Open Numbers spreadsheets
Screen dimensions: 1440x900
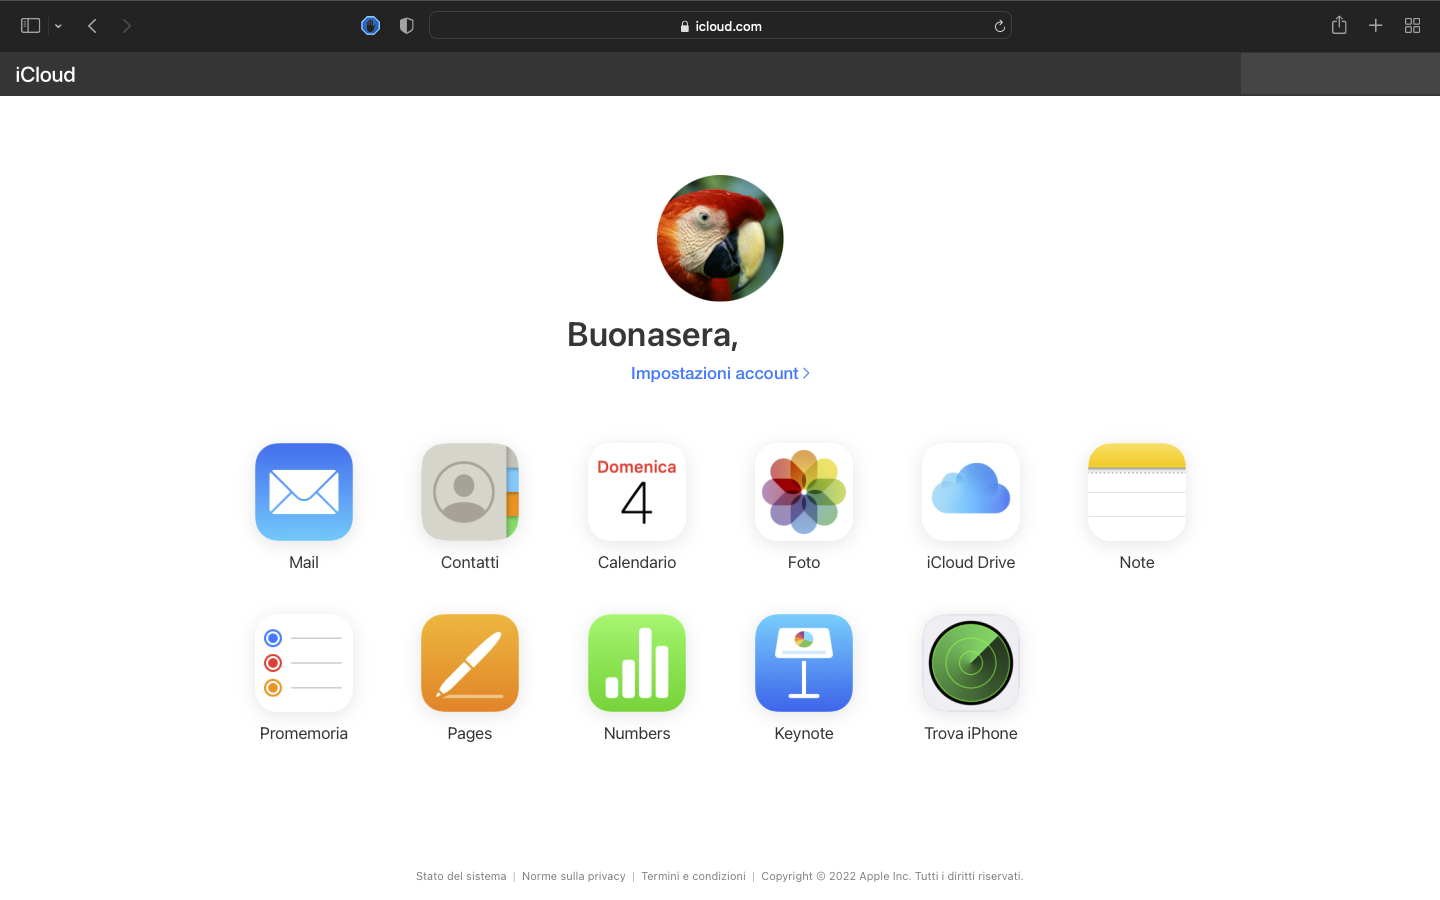[636, 662]
